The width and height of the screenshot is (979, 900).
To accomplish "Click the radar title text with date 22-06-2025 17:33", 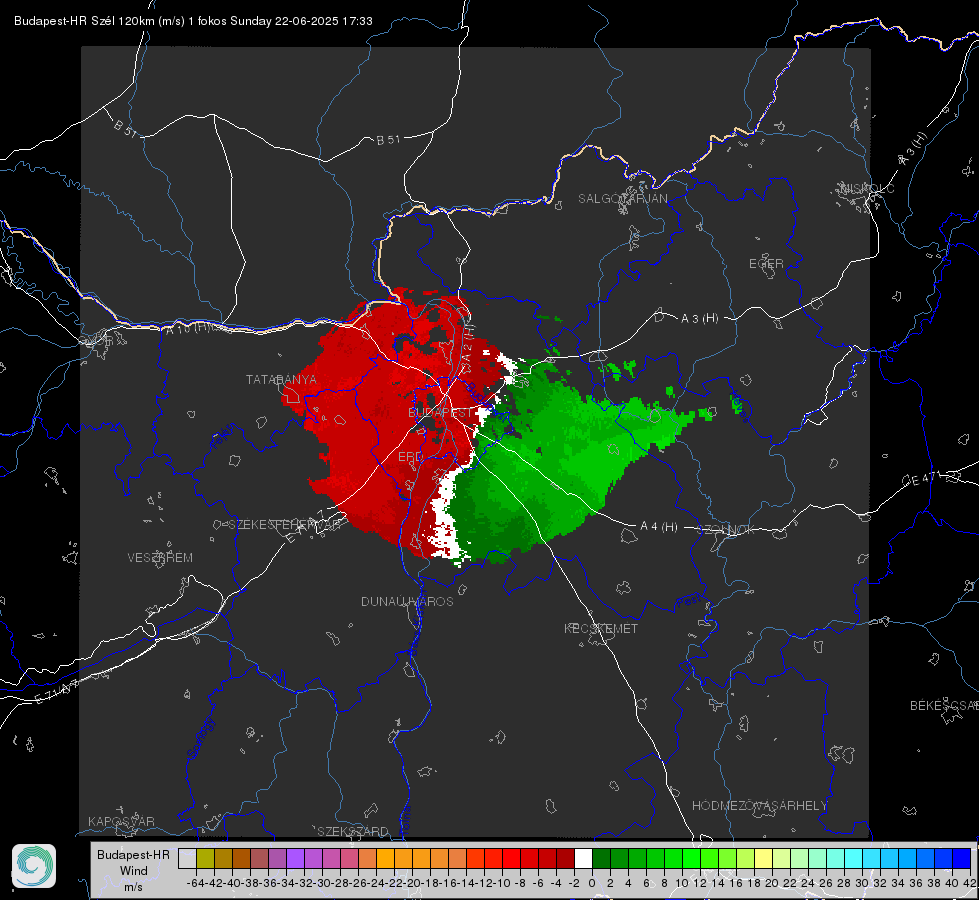I will pyautogui.click(x=193, y=21).
